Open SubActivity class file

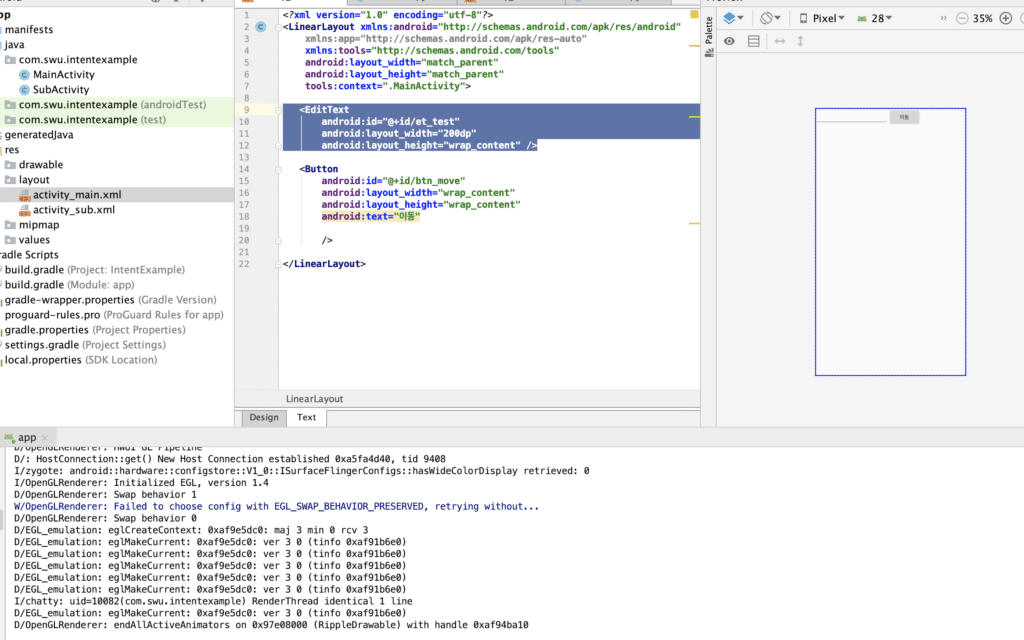click(61, 89)
